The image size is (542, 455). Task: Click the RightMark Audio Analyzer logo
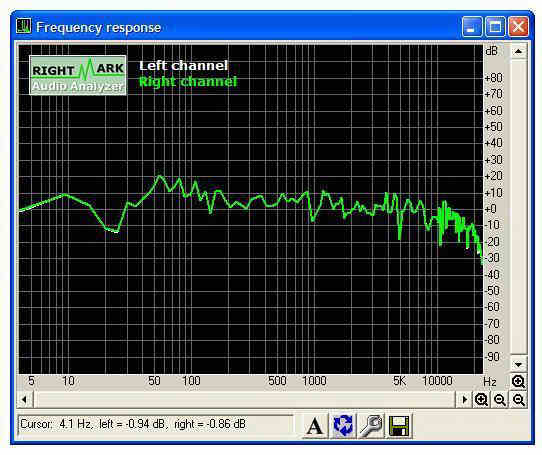point(78,75)
